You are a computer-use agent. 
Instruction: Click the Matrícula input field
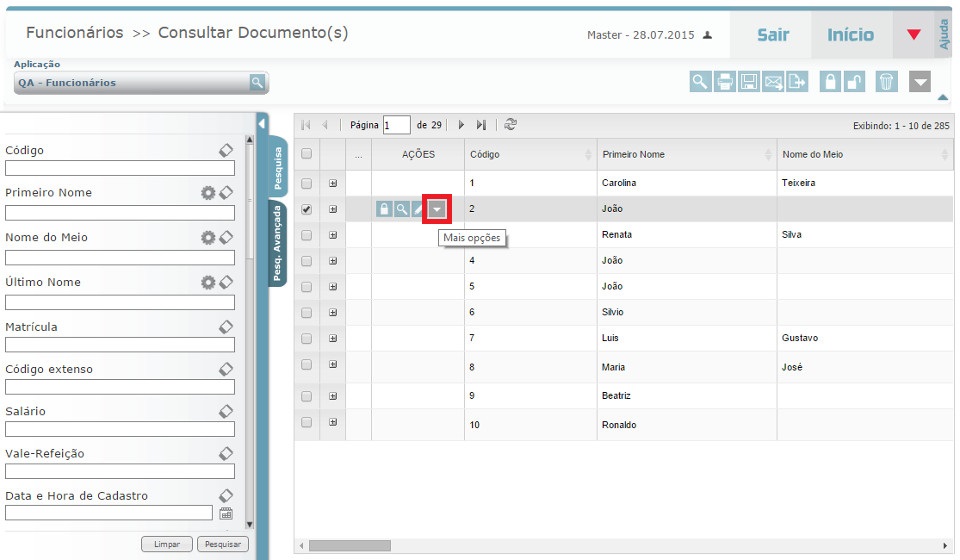(120, 345)
